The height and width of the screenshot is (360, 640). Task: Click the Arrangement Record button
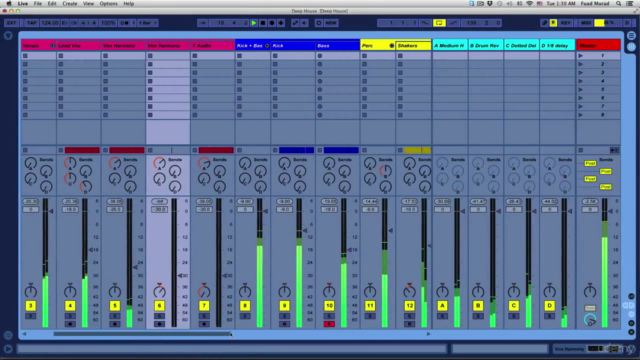point(272,23)
